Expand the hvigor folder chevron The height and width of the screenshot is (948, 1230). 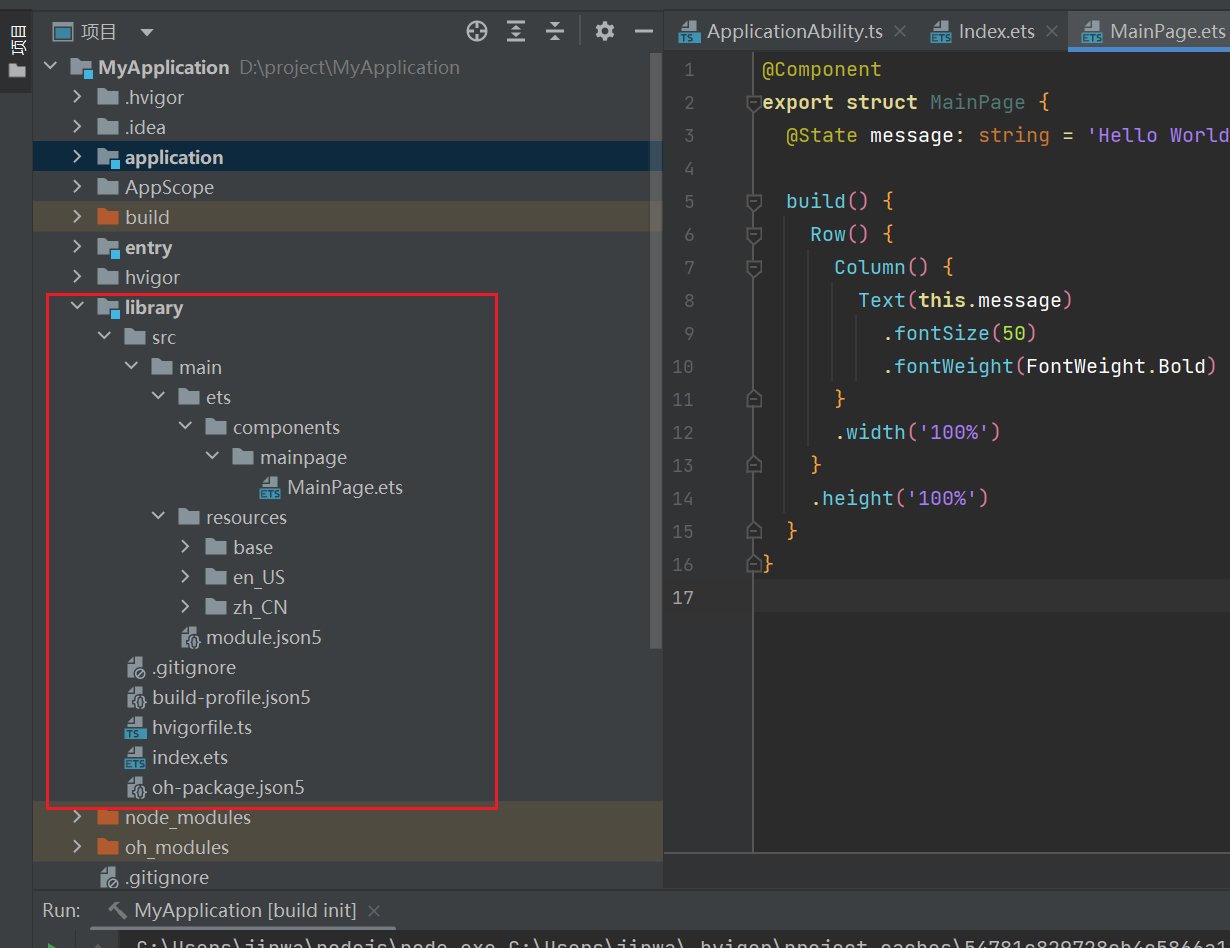tap(77, 277)
